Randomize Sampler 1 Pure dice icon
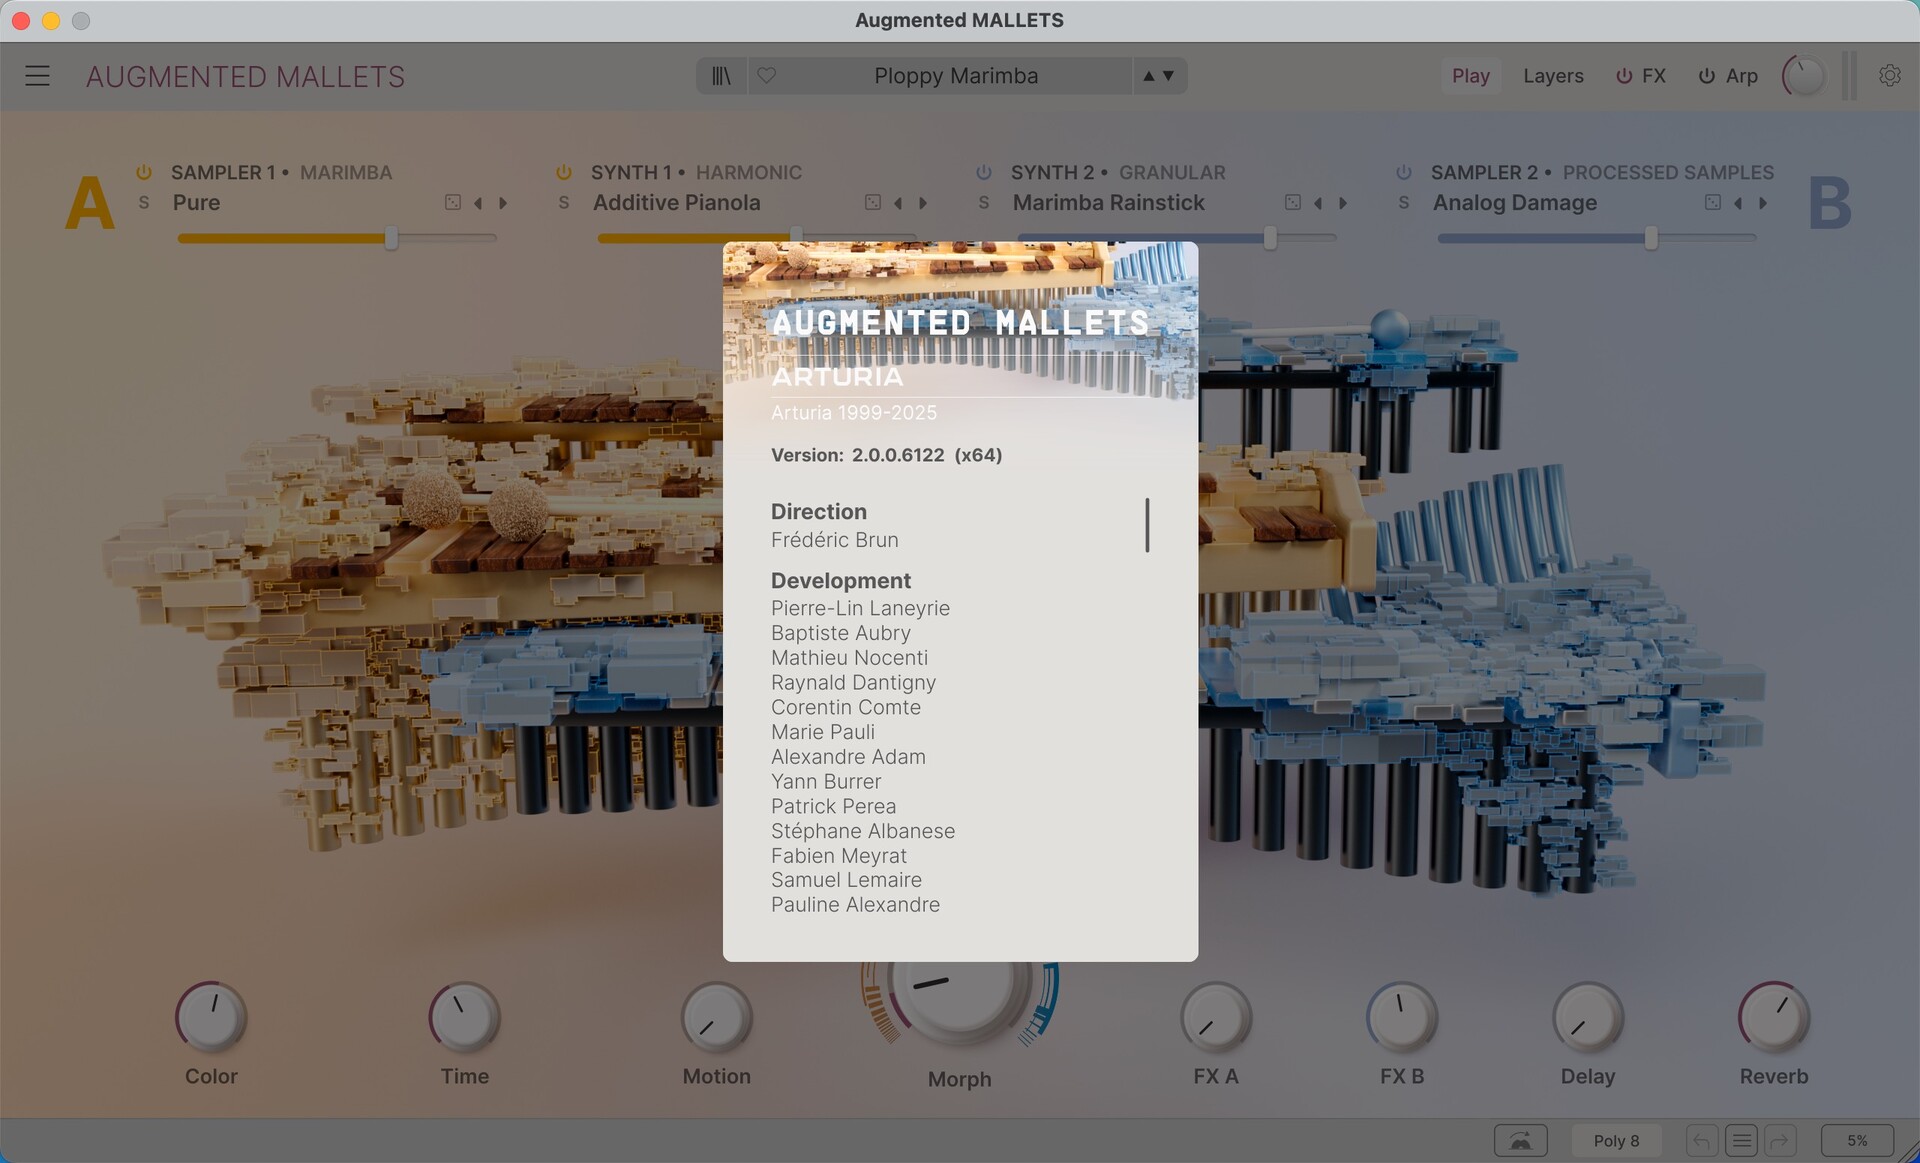The height and width of the screenshot is (1163, 1920). (x=453, y=203)
